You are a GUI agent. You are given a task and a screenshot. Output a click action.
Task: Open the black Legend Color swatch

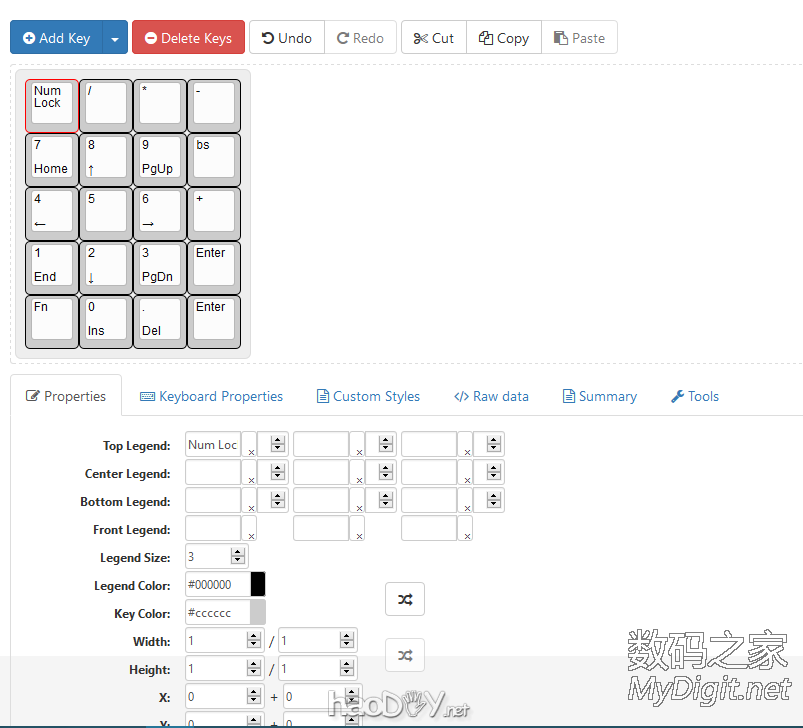pyautogui.click(x=258, y=585)
